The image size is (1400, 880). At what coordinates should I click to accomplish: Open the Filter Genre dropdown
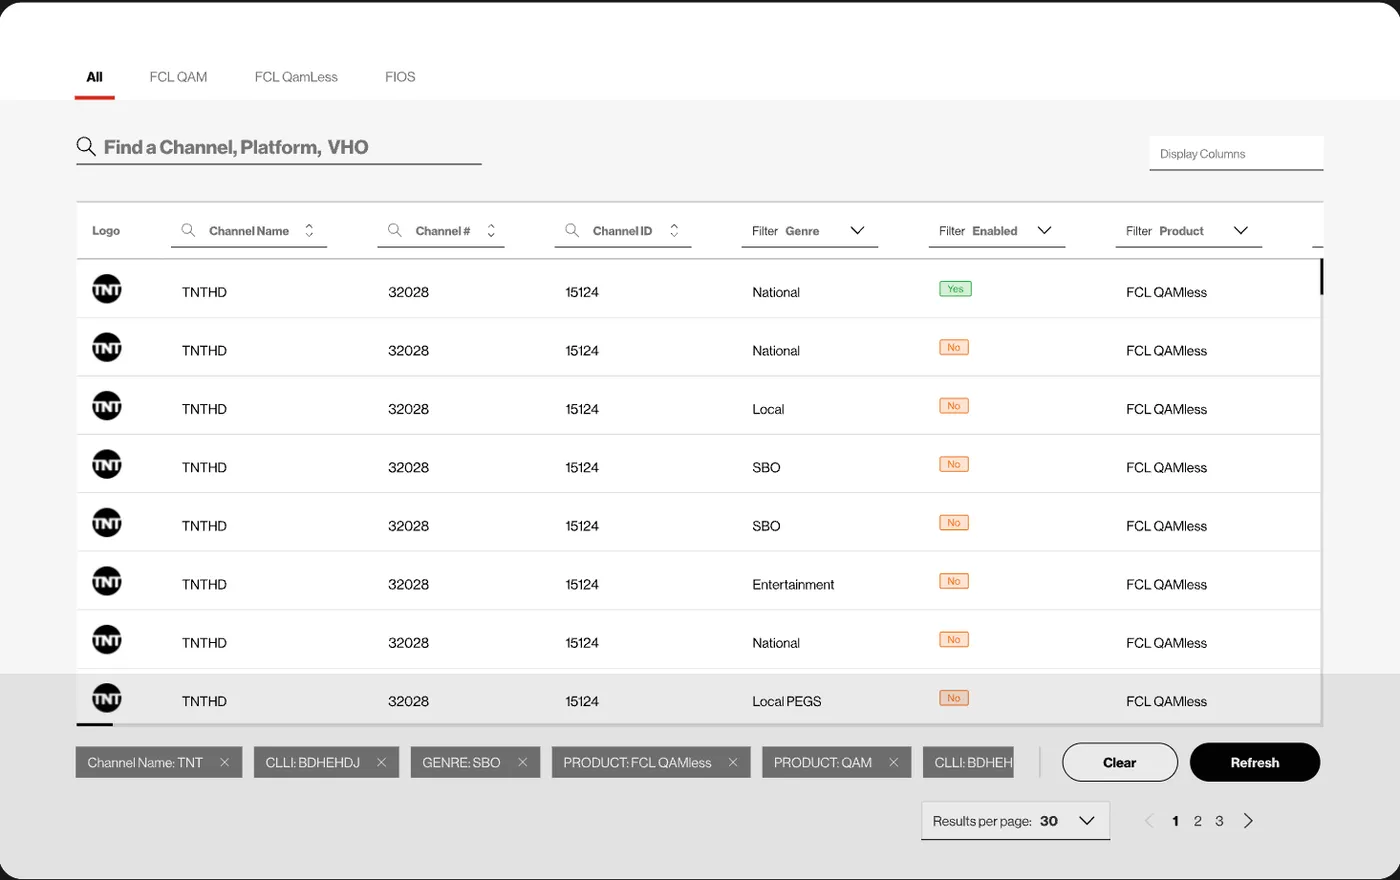(810, 231)
